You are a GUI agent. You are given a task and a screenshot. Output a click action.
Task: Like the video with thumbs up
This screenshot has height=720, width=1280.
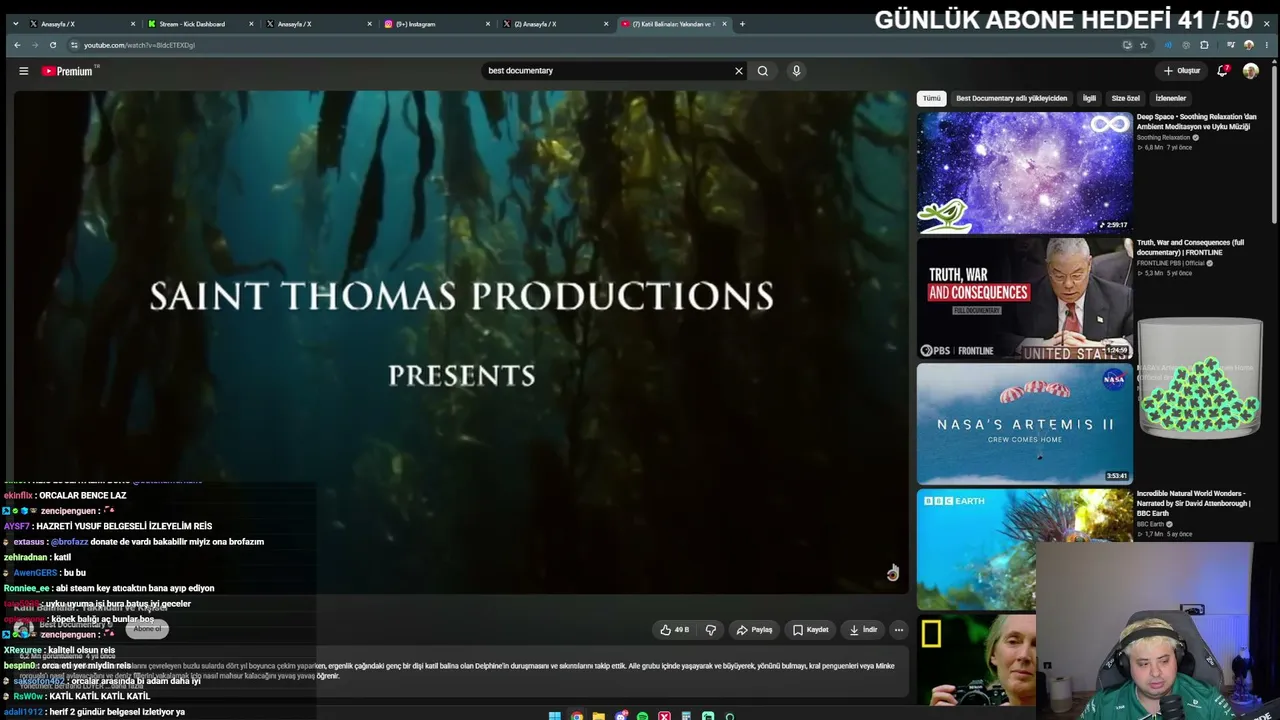pos(675,630)
